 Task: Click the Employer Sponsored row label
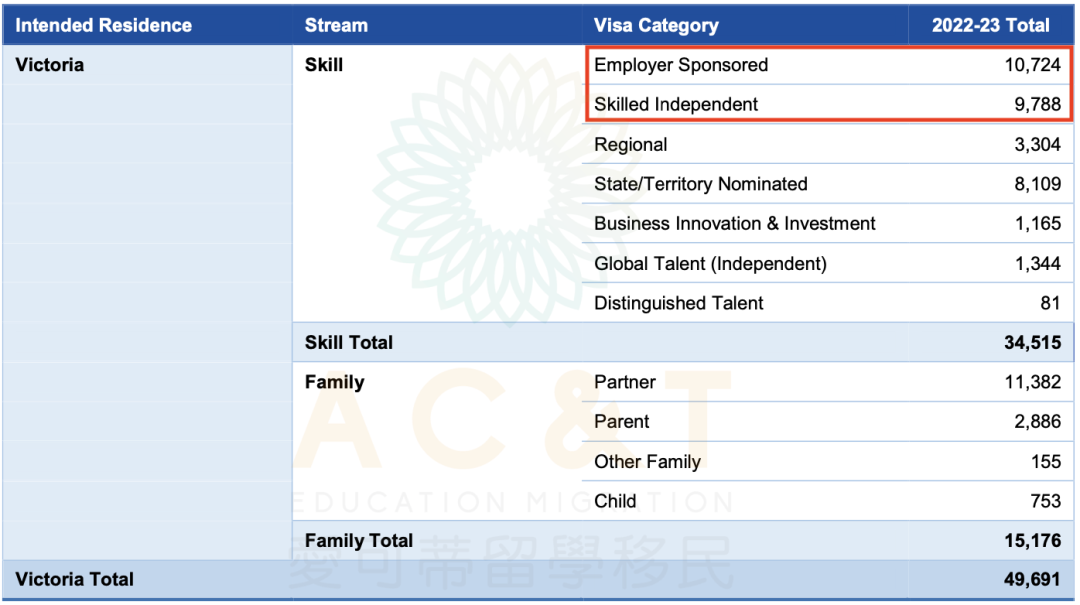tap(681, 65)
